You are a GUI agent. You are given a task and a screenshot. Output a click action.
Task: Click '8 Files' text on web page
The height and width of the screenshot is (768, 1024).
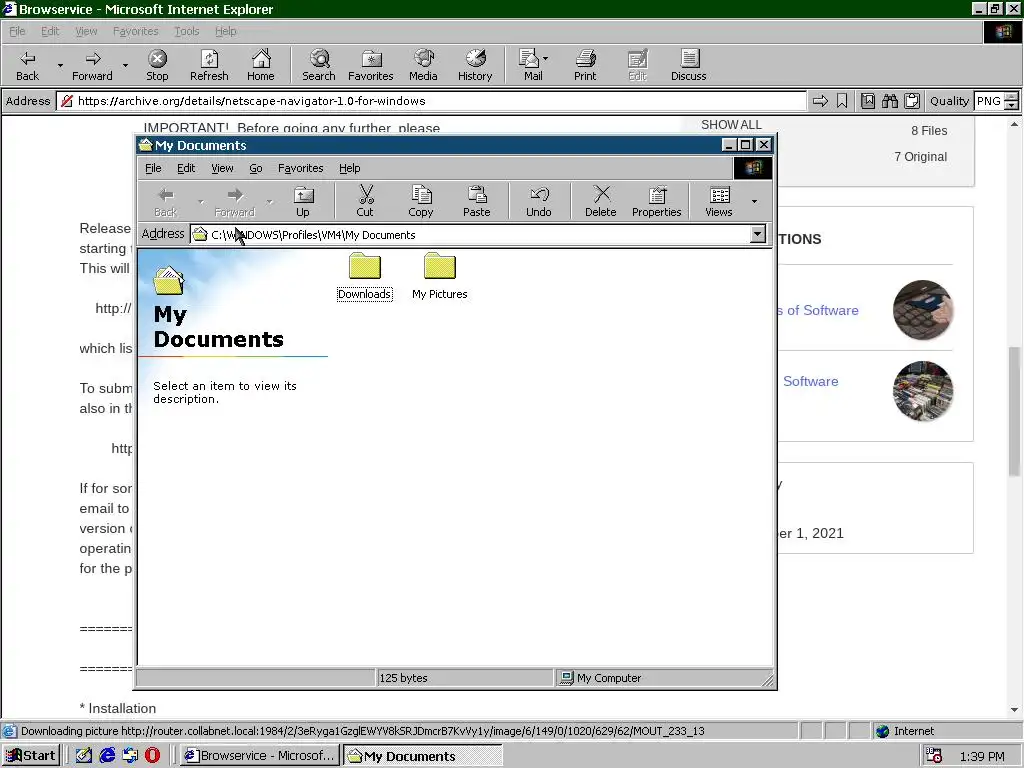[x=929, y=131]
